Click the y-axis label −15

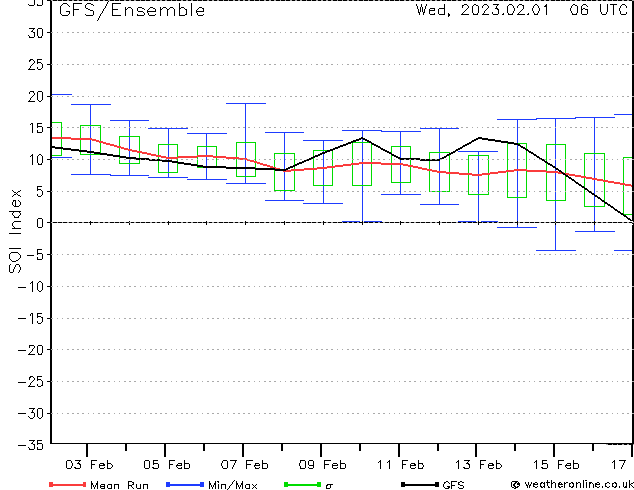(x=31, y=318)
